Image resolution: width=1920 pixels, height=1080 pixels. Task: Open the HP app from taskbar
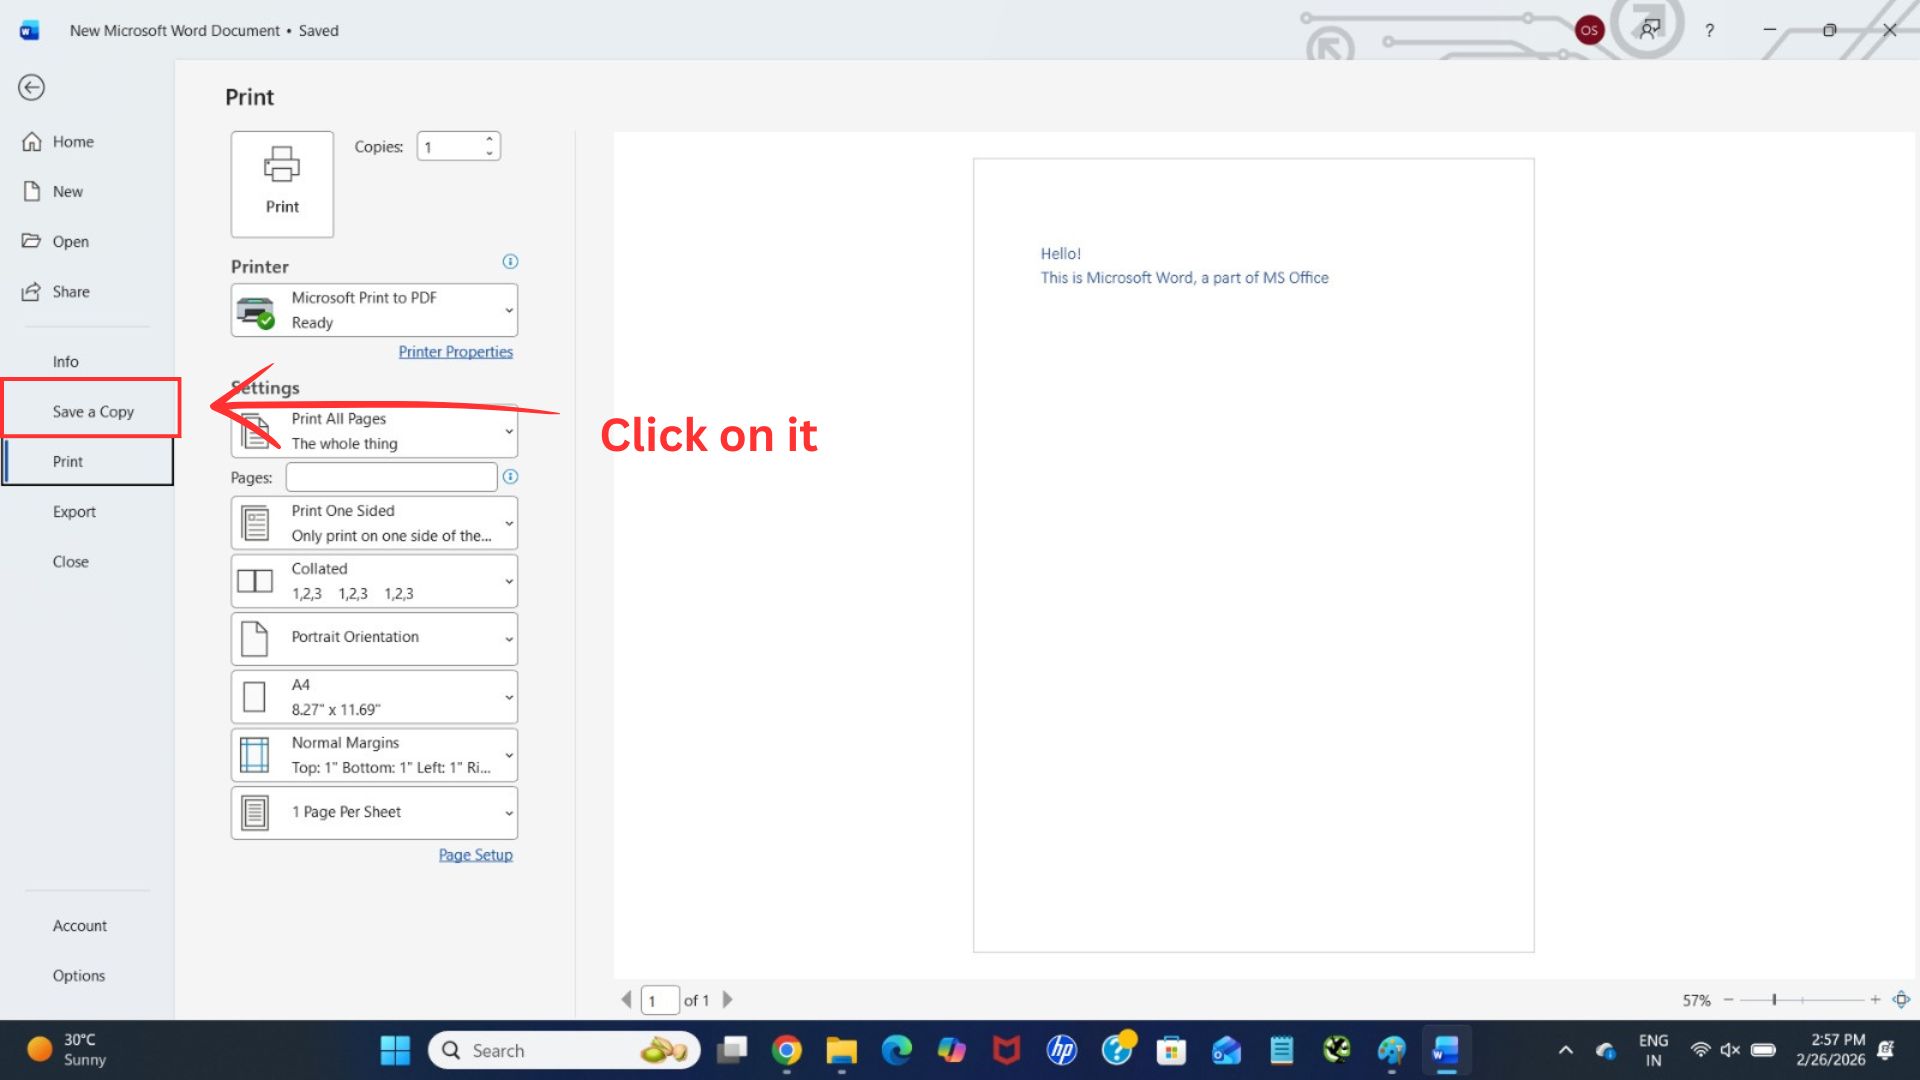pyautogui.click(x=1062, y=1050)
